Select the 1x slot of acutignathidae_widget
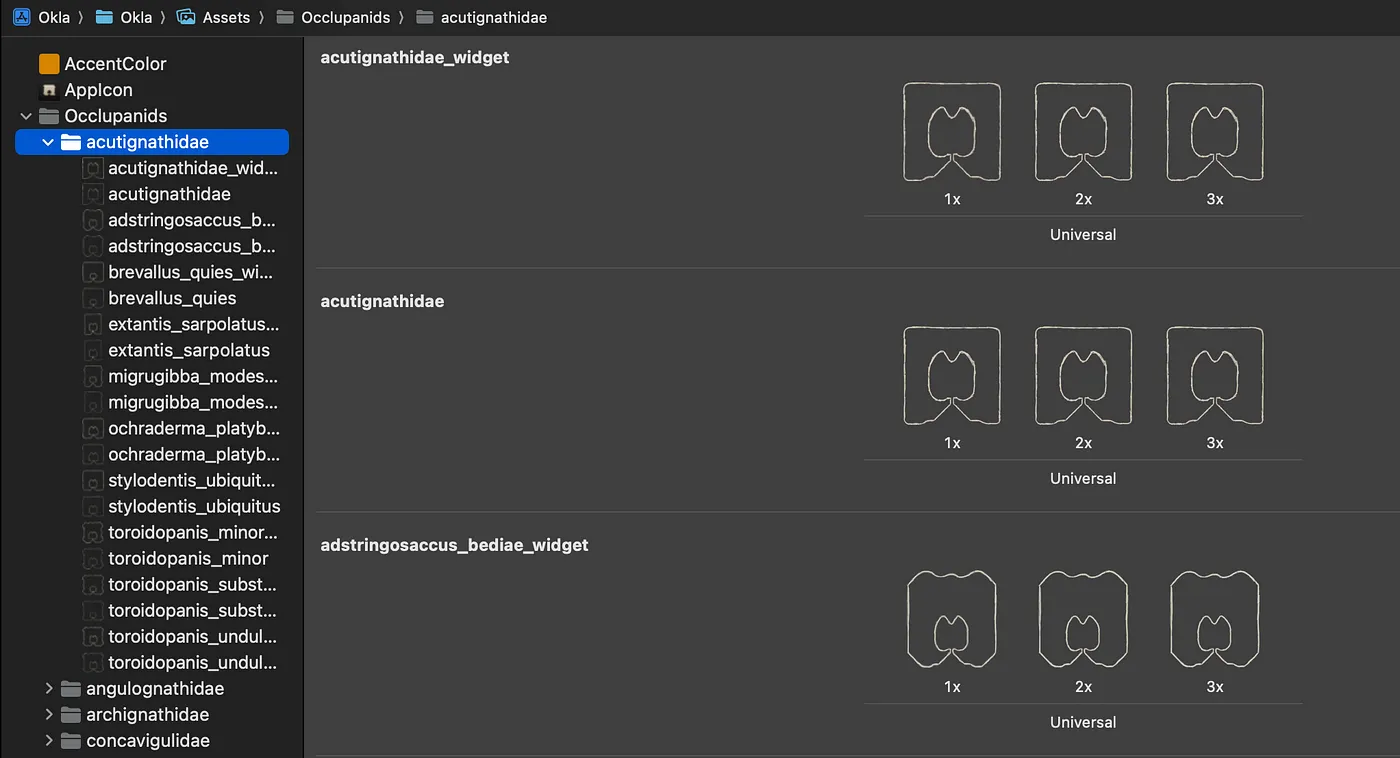The width and height of the screenshot is (1400, 758). [x=952, y=132]
